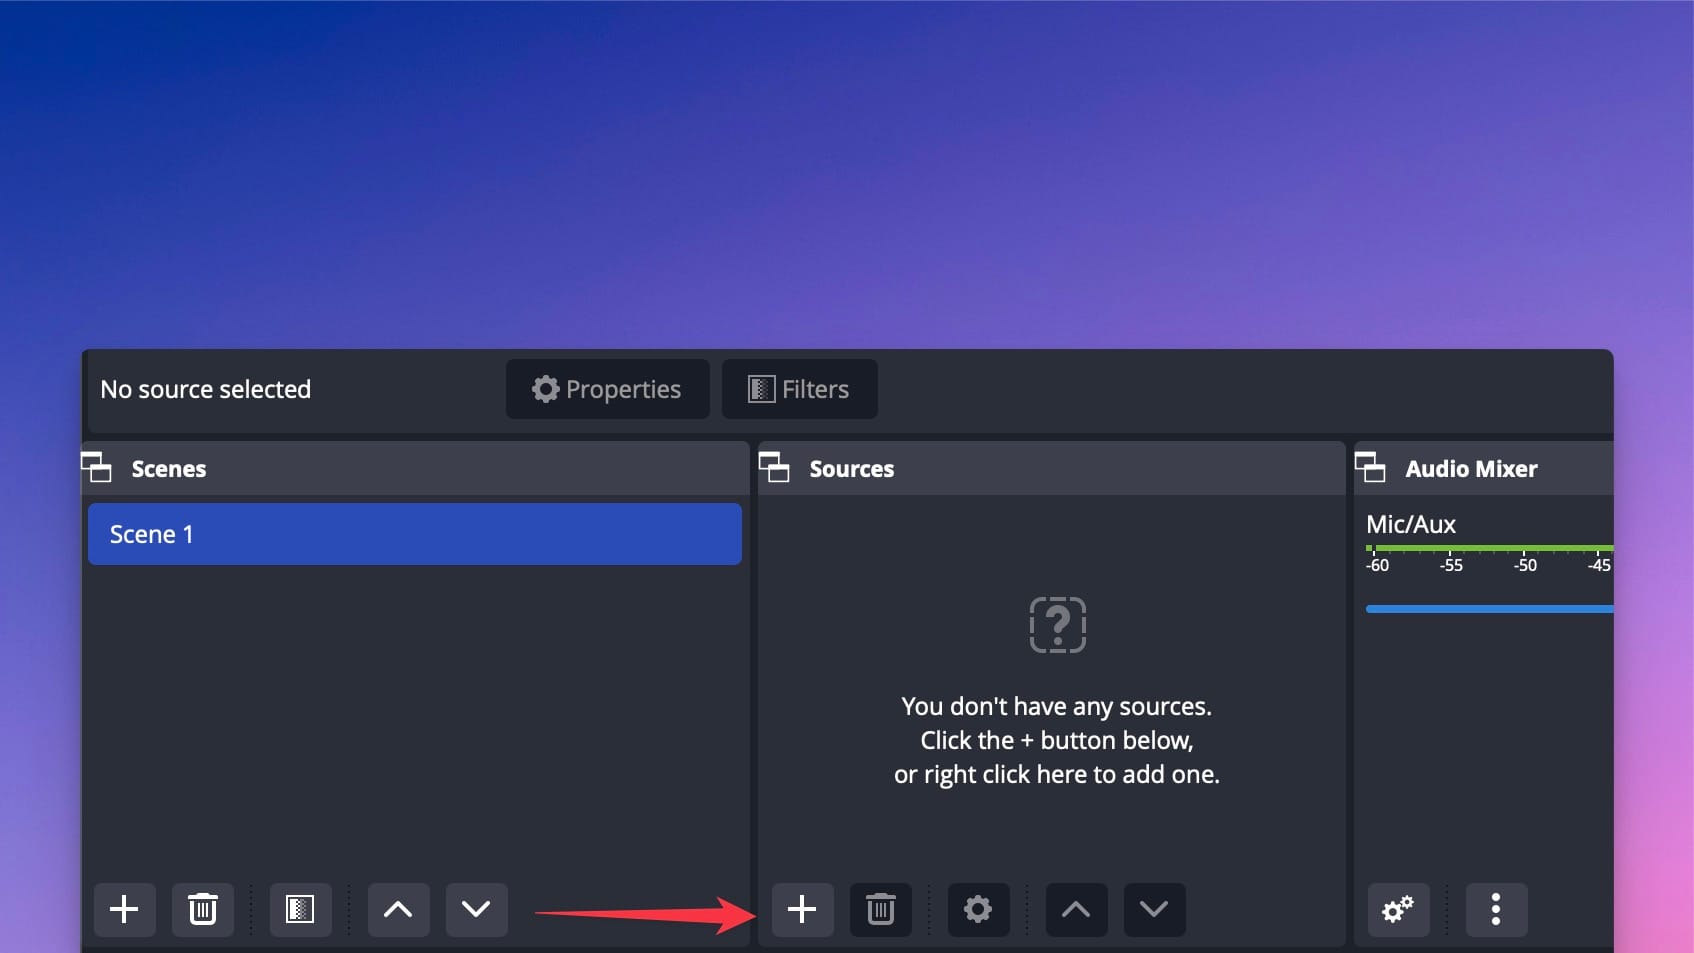
Task: Select Scene 1 in the Scenes list
Action: tap(414, 534)
